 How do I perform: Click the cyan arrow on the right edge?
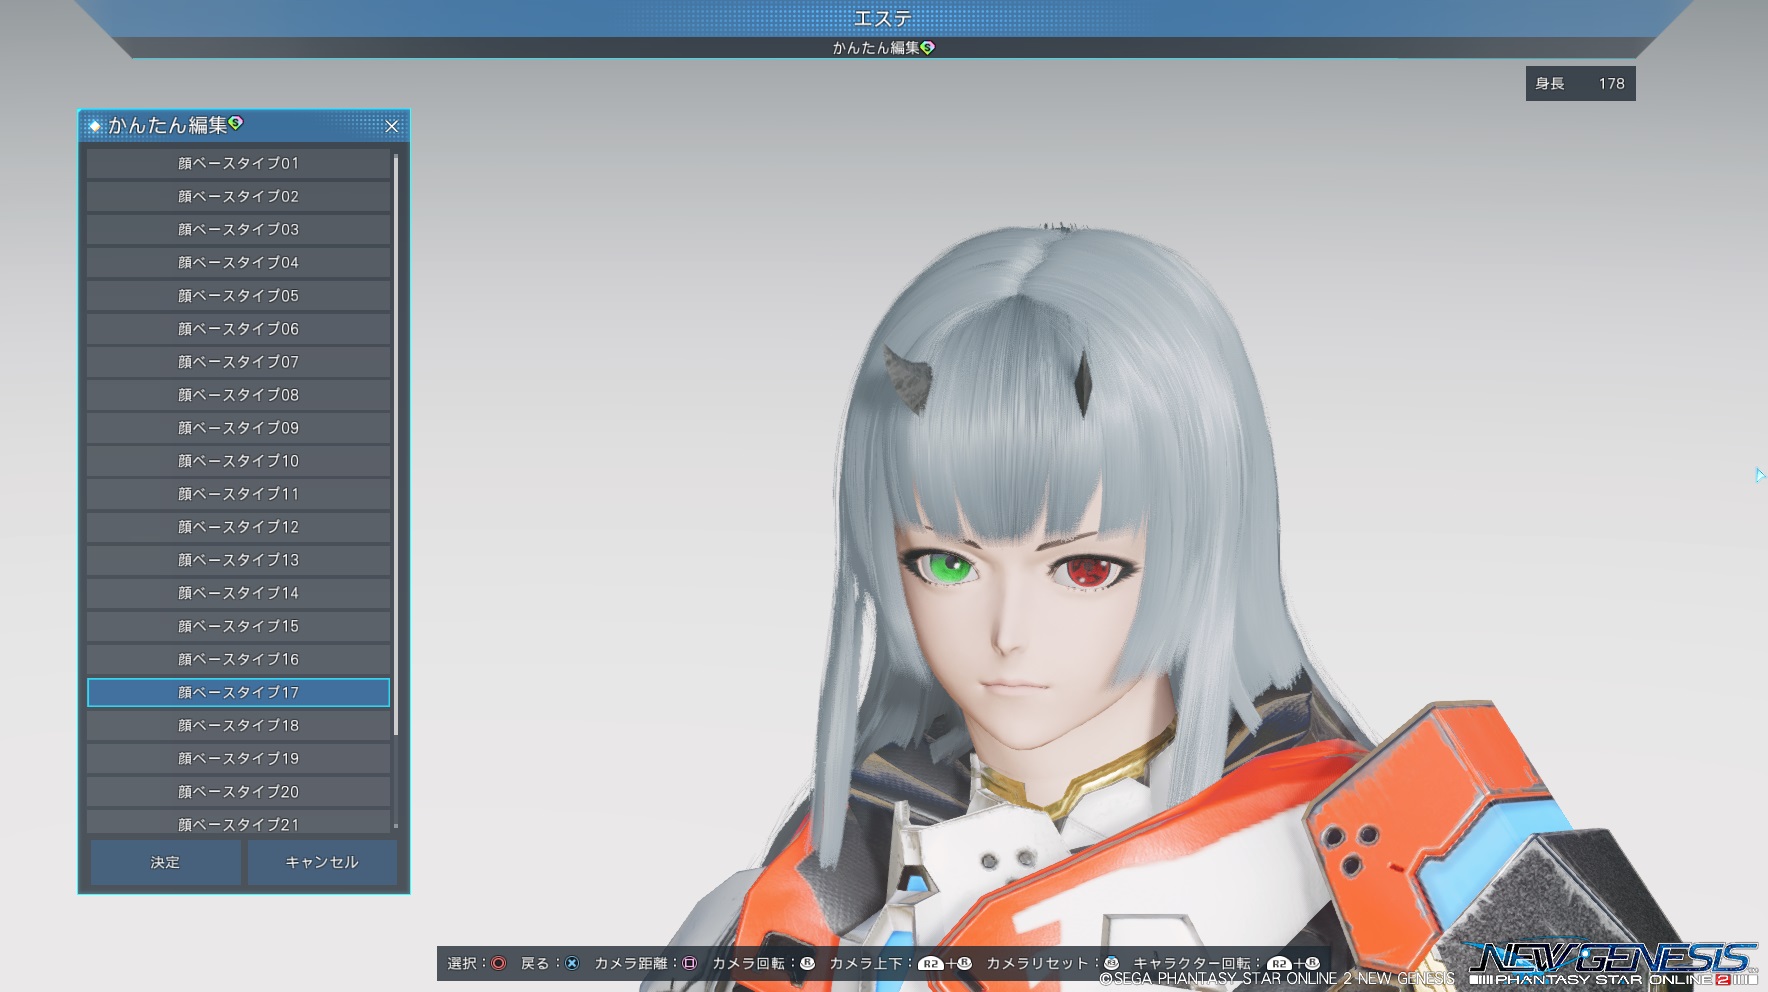[1759, 475]
